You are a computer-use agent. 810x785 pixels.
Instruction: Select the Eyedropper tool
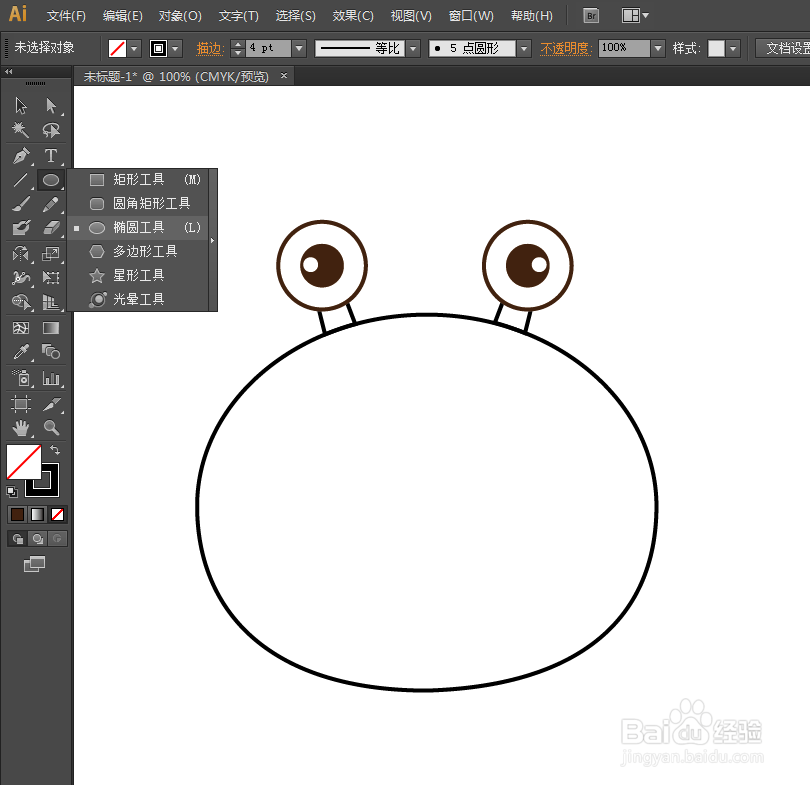[21, 352]
